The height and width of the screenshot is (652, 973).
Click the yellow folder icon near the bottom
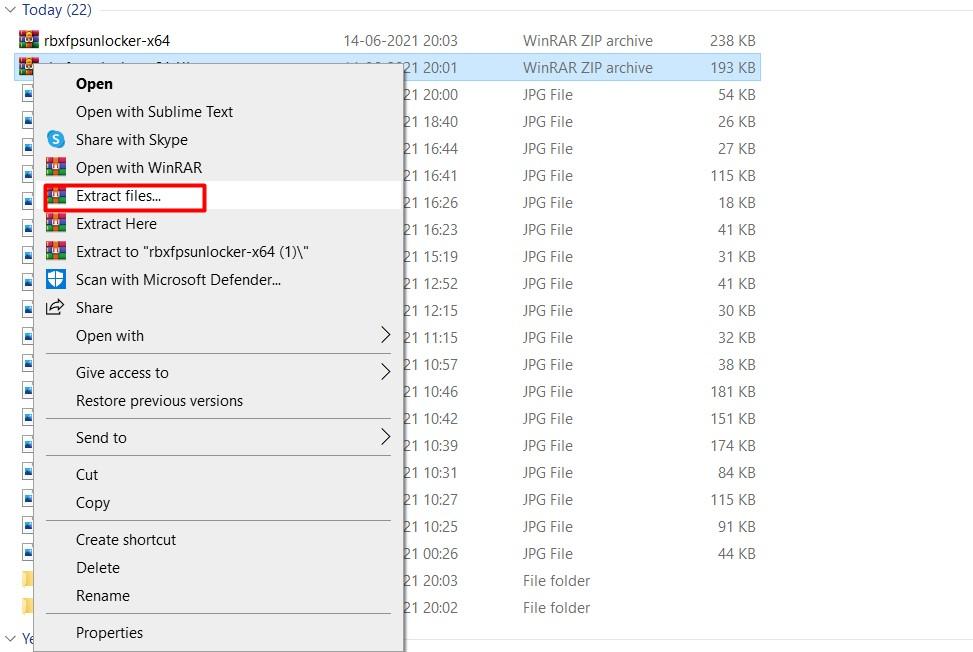click(25, 580)
